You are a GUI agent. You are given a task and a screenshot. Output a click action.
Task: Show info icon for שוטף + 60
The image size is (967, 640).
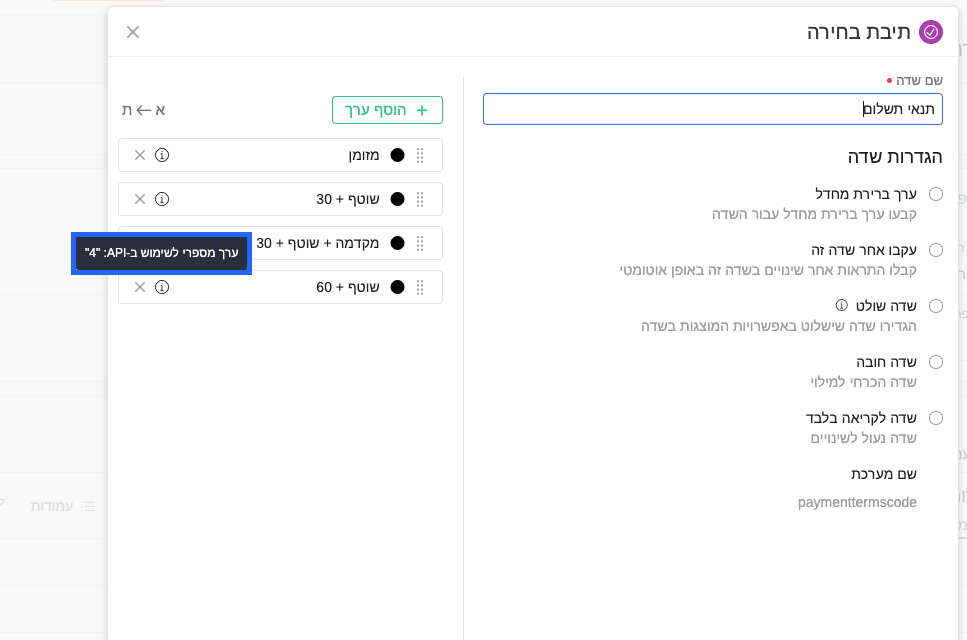point(162,287)
